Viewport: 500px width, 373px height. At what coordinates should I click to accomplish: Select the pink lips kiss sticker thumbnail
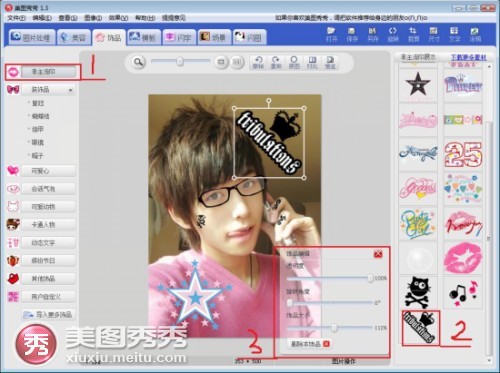pyautogui.click(x=463, y=258)
